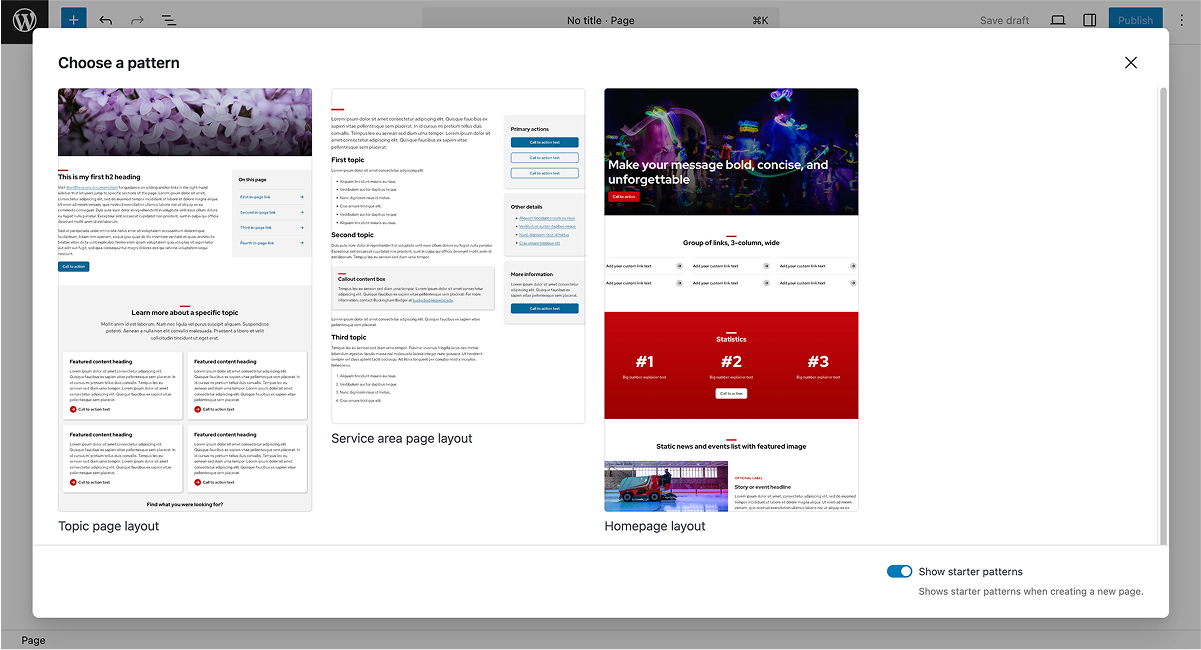Image resolution: width=1201 pixels, height=650 pixels.
Task: Dismiss the Choose a pattern dialog
Action: tap(1130, 62)
